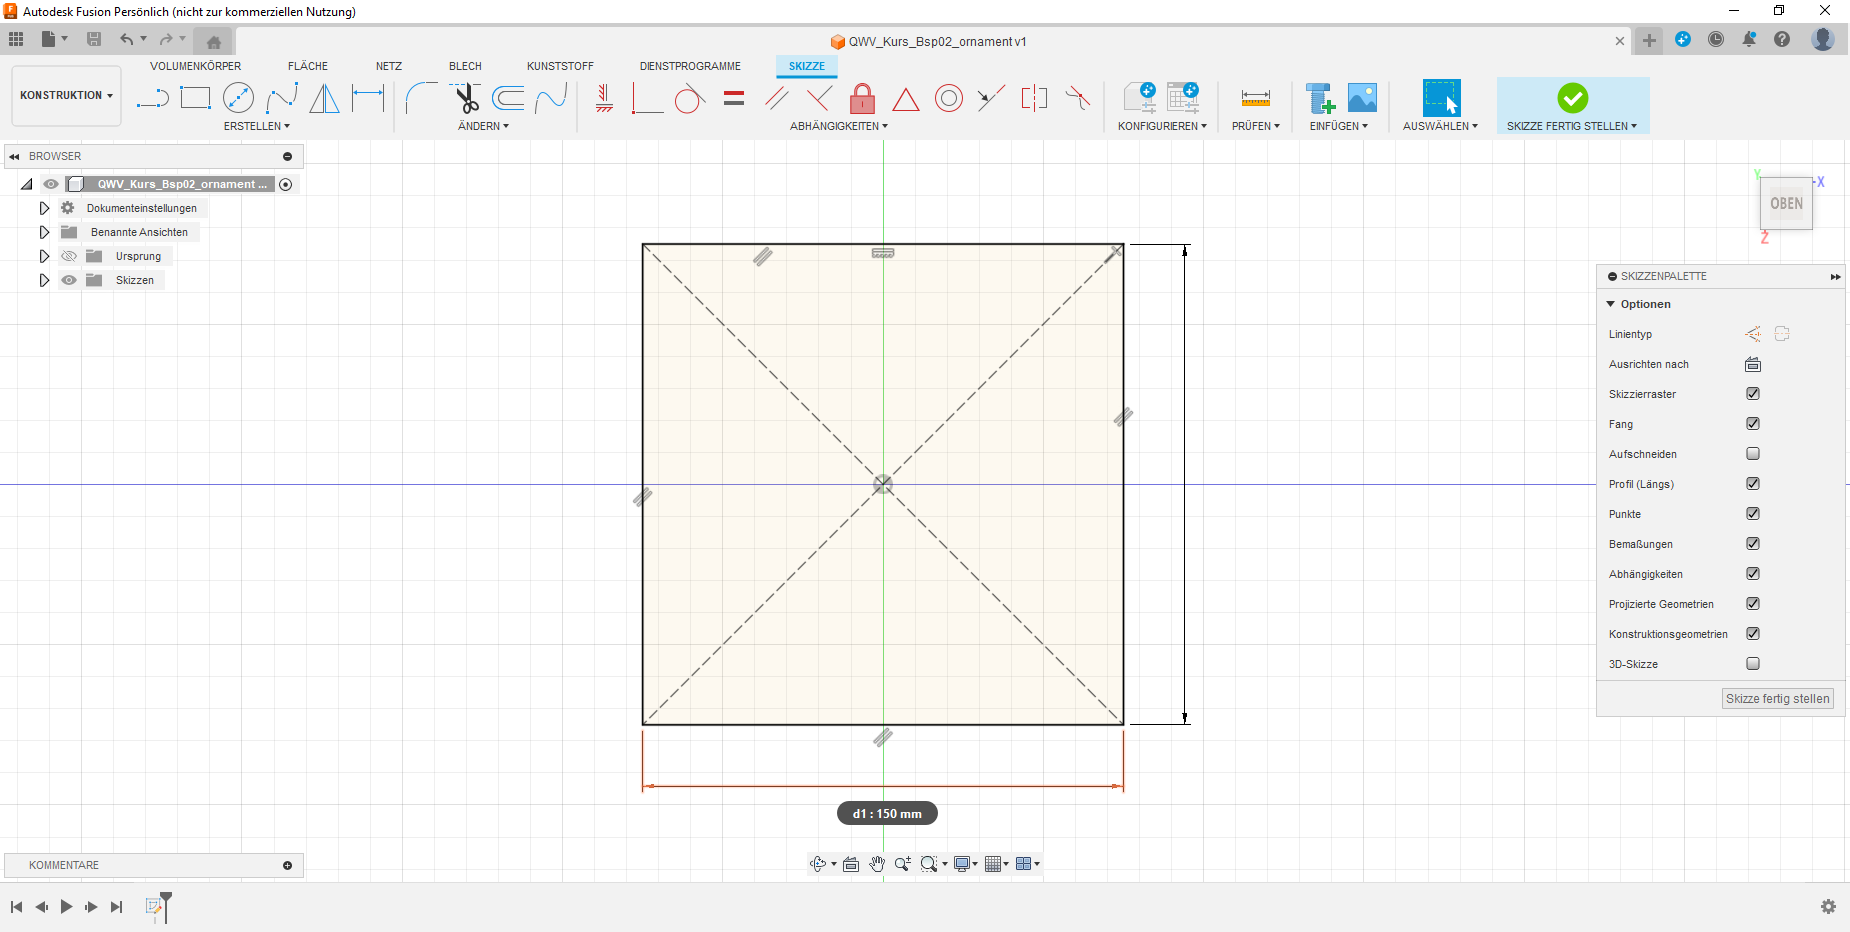Activate the scissors Trim tool
1850x932 pixels.
(466, 98)
